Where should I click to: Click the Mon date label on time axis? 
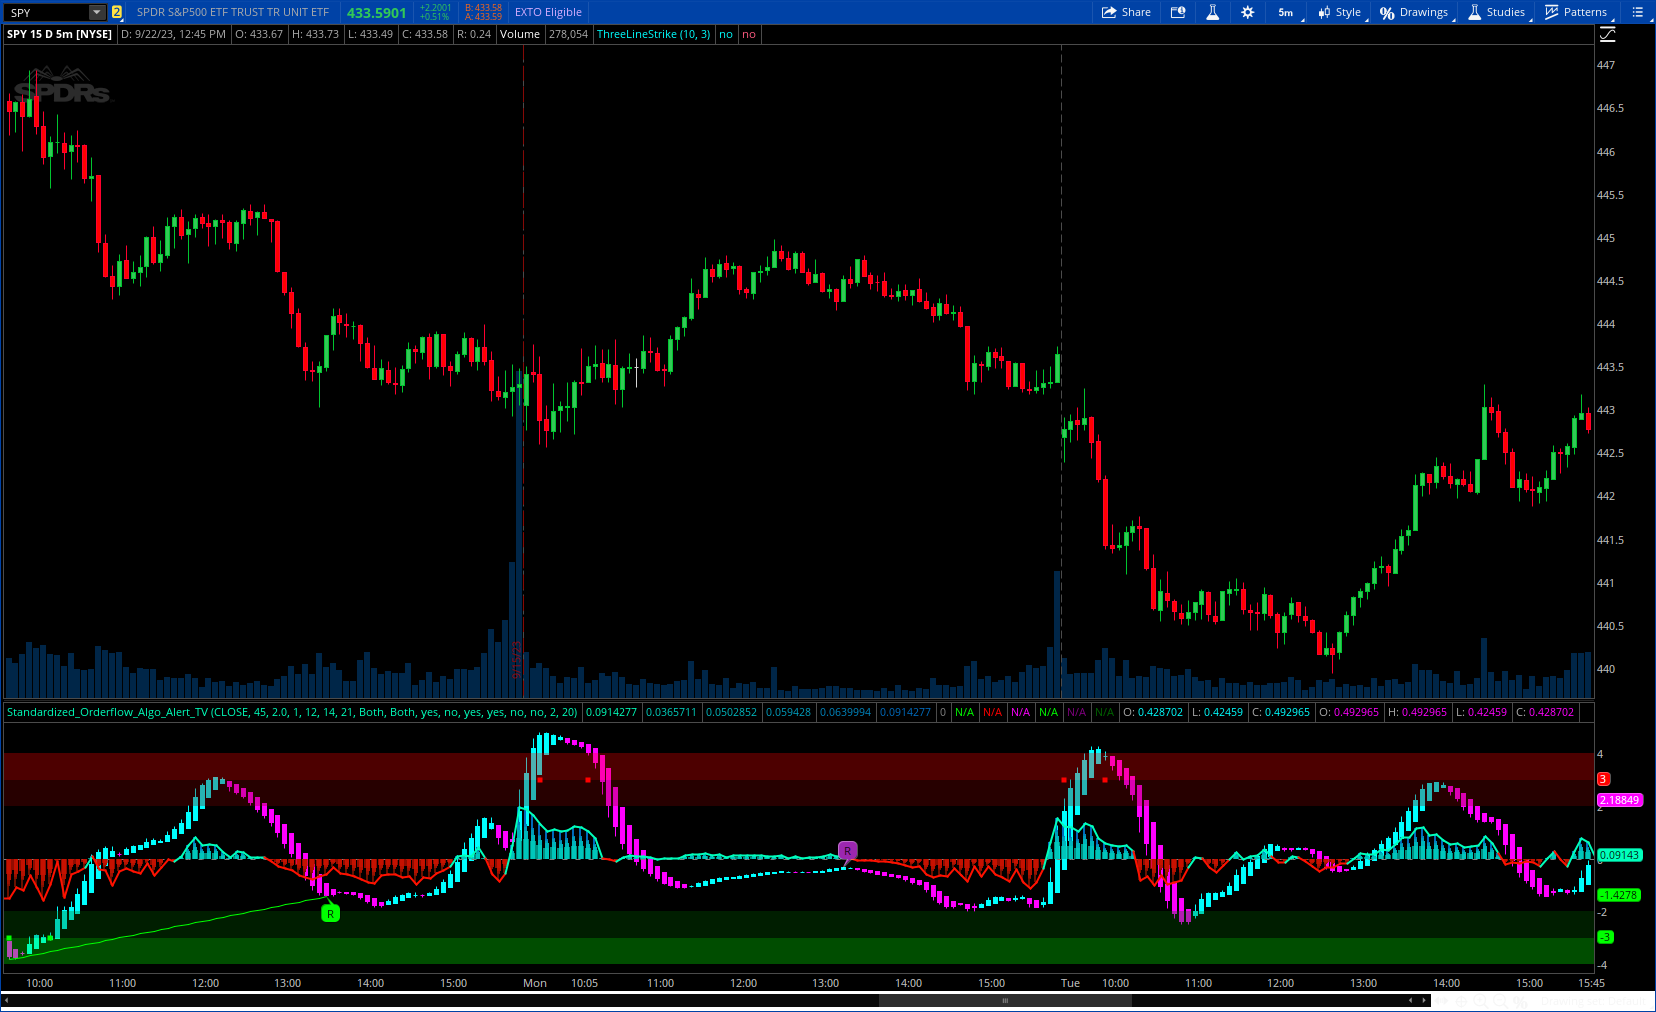[x=535, y=983]
